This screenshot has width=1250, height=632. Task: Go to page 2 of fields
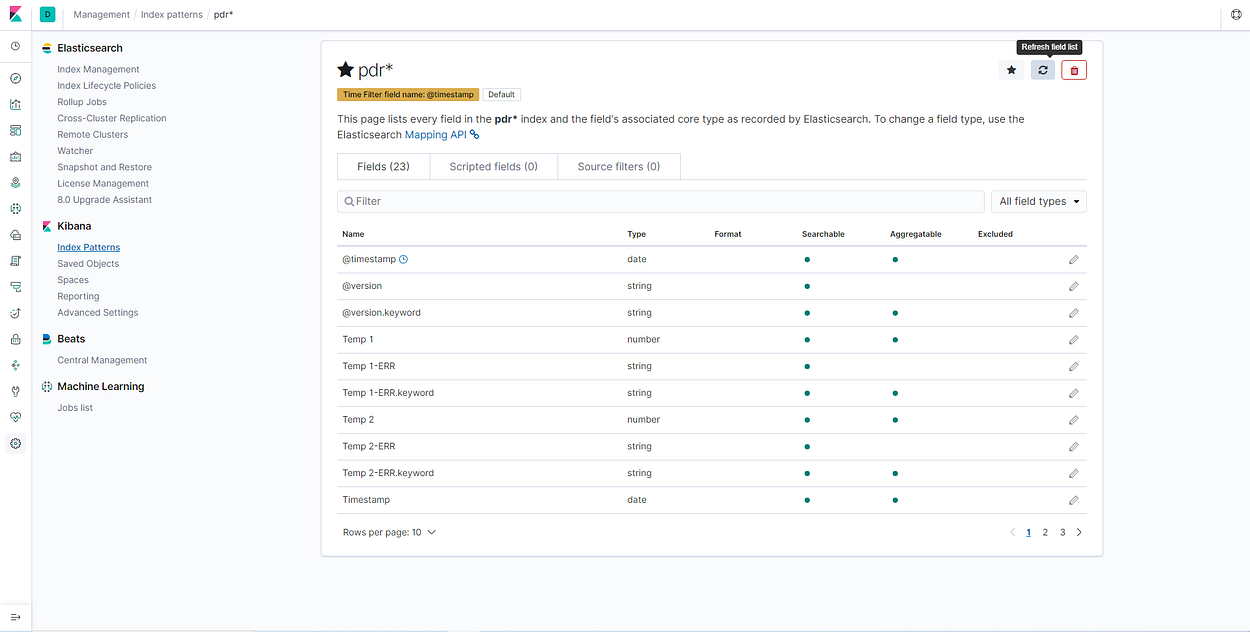coord(1045,532)
